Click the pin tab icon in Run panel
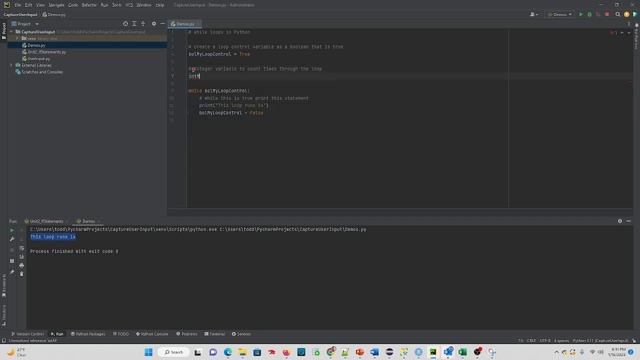Image resolution: width=640 pixels, height=360 pixels. (x=12, y=272)
